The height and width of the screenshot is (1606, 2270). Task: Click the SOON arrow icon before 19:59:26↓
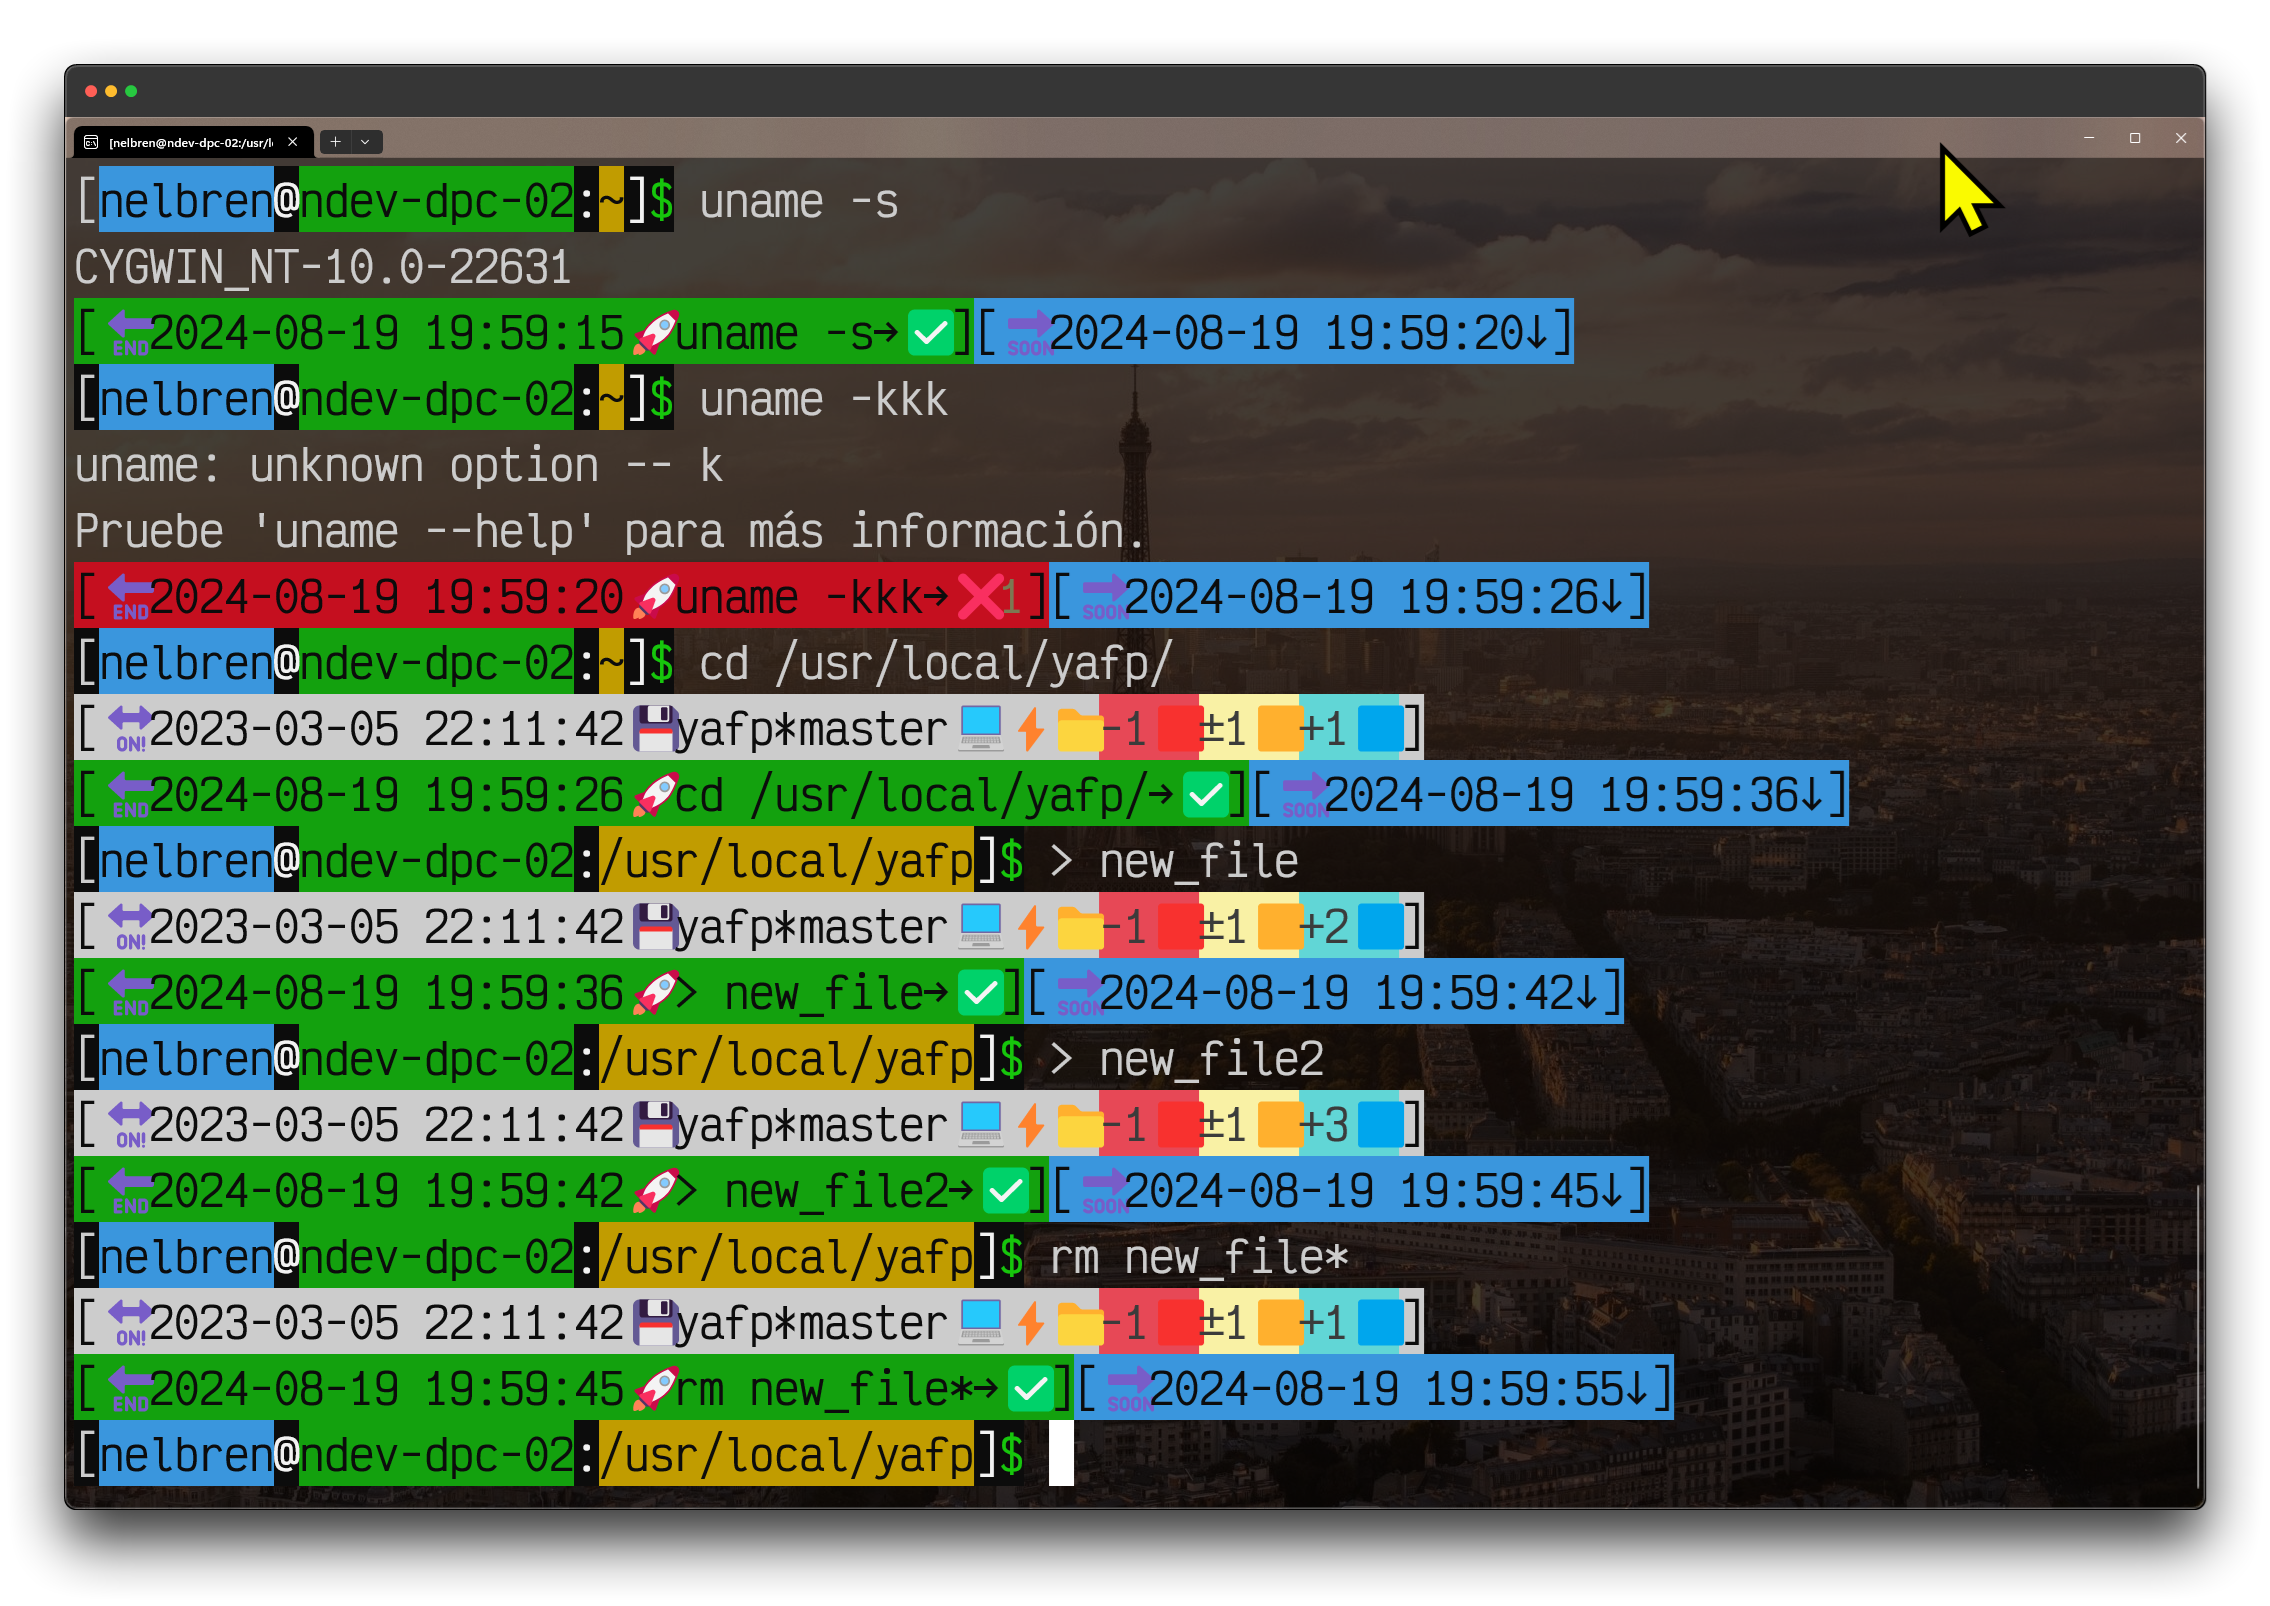[1103, 596]
